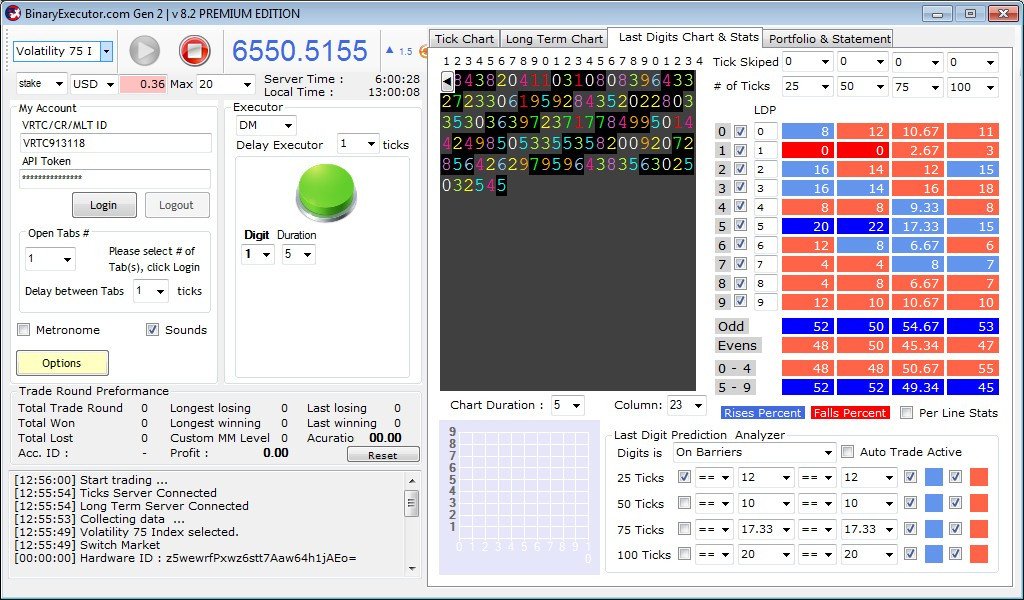The width and height of the screenshot is (1024, 600).
Task: Uncheck the 25 Ticks analyzer checkbox
Action: (684, 477)
